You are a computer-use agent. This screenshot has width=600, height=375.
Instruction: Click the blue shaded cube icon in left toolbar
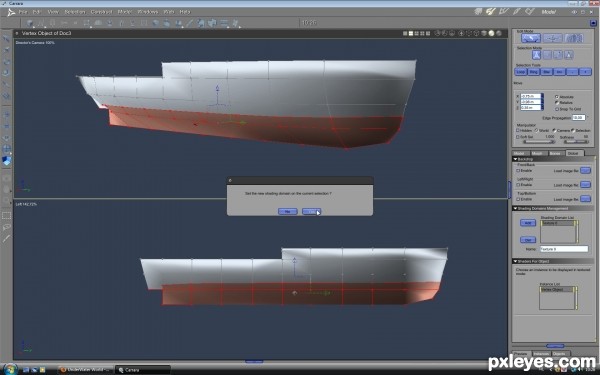7,161
